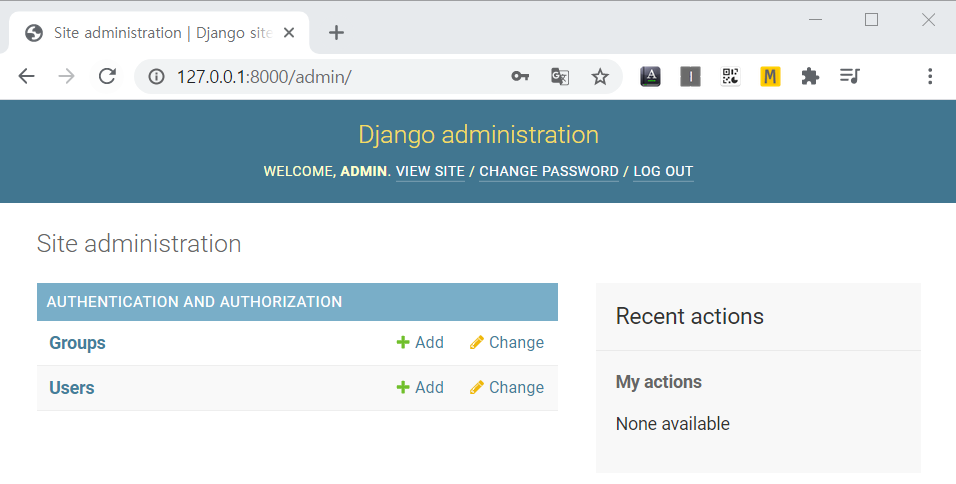Open the QR code extension icon
This screenshot has width=956, height=484.
pos(730,76)
